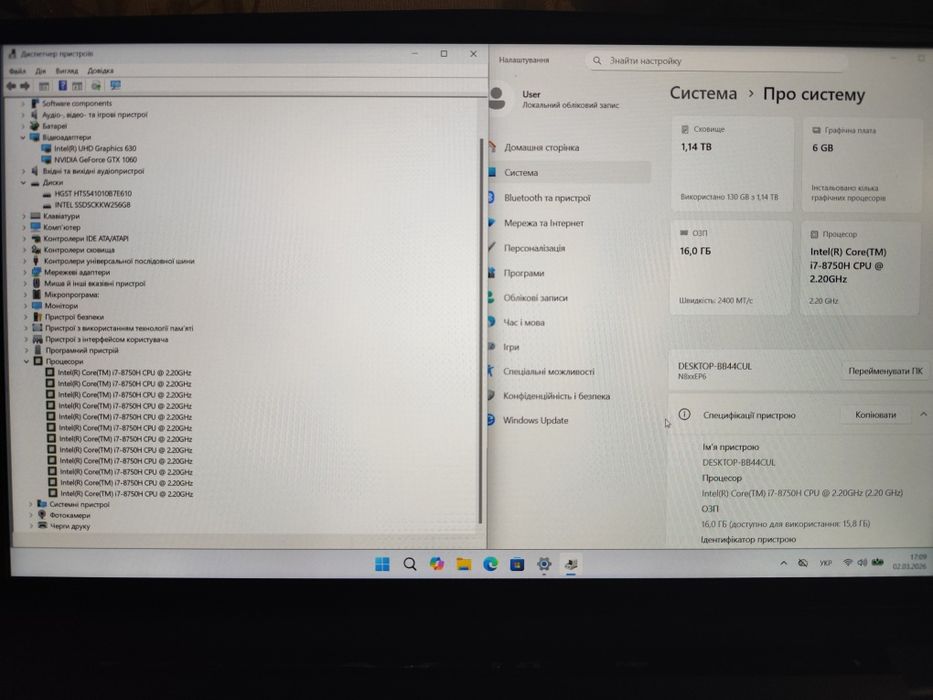The height and width of the screenshot is (700, 933).
Task: Open the Дія menu
Action: click(x=40, y=71)
